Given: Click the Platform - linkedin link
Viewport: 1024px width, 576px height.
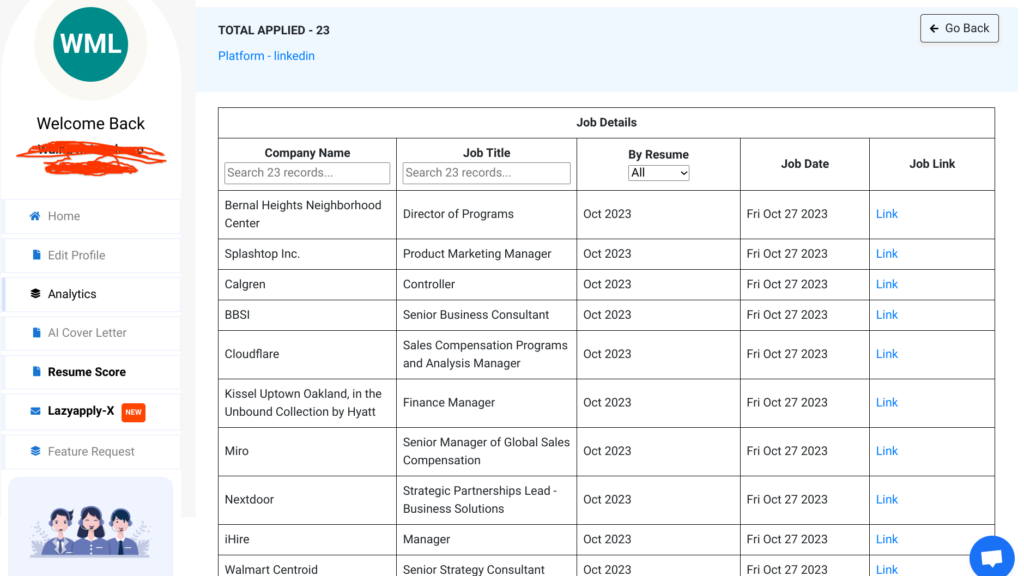Looking at the screenshot, I should [266, 56].
